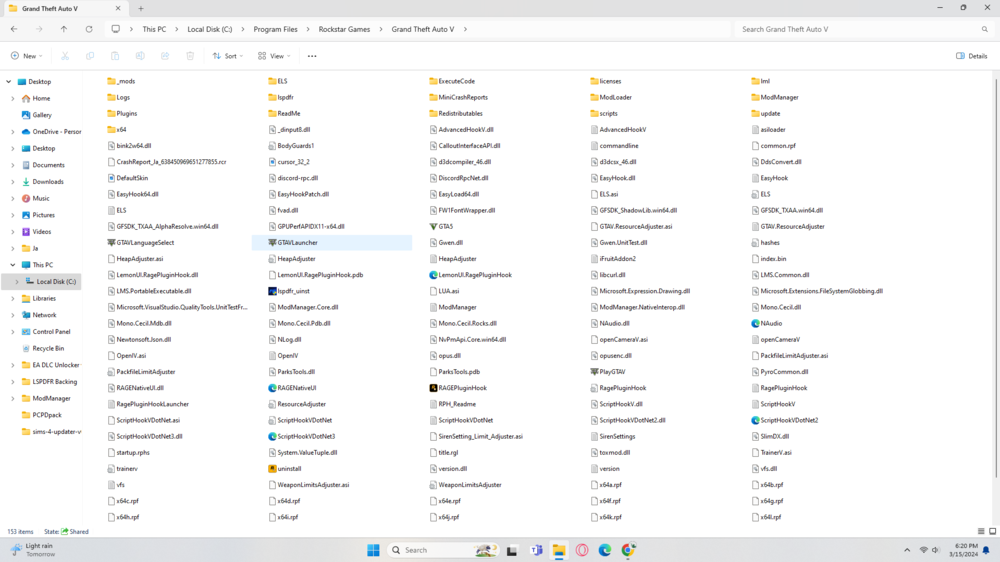Click the Search Grand Theft Auto V field
The image size is (1000, 562).
coord(864,29)
